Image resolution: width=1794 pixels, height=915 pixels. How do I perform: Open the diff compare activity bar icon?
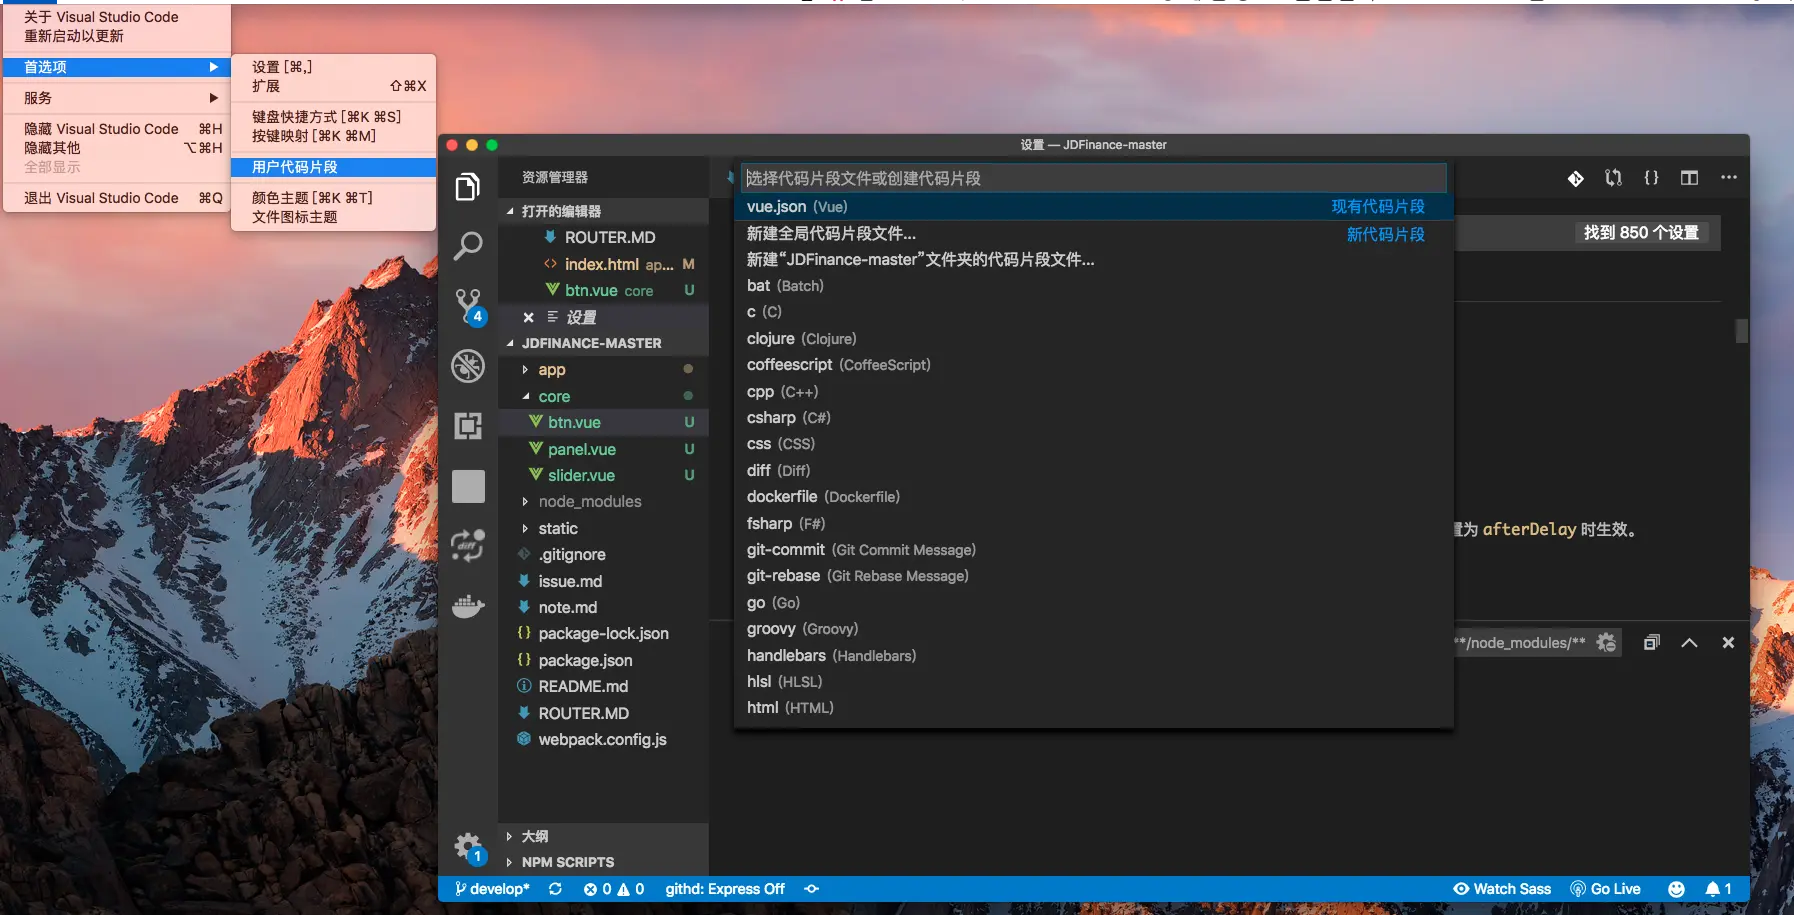(467, 546)
